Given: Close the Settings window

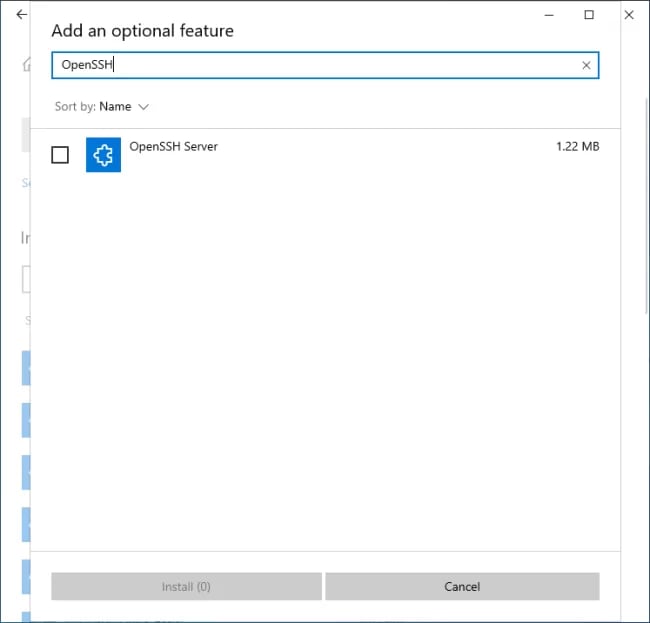Looking at the screenshot, I should pyautogui.click(x=629, y=15).
